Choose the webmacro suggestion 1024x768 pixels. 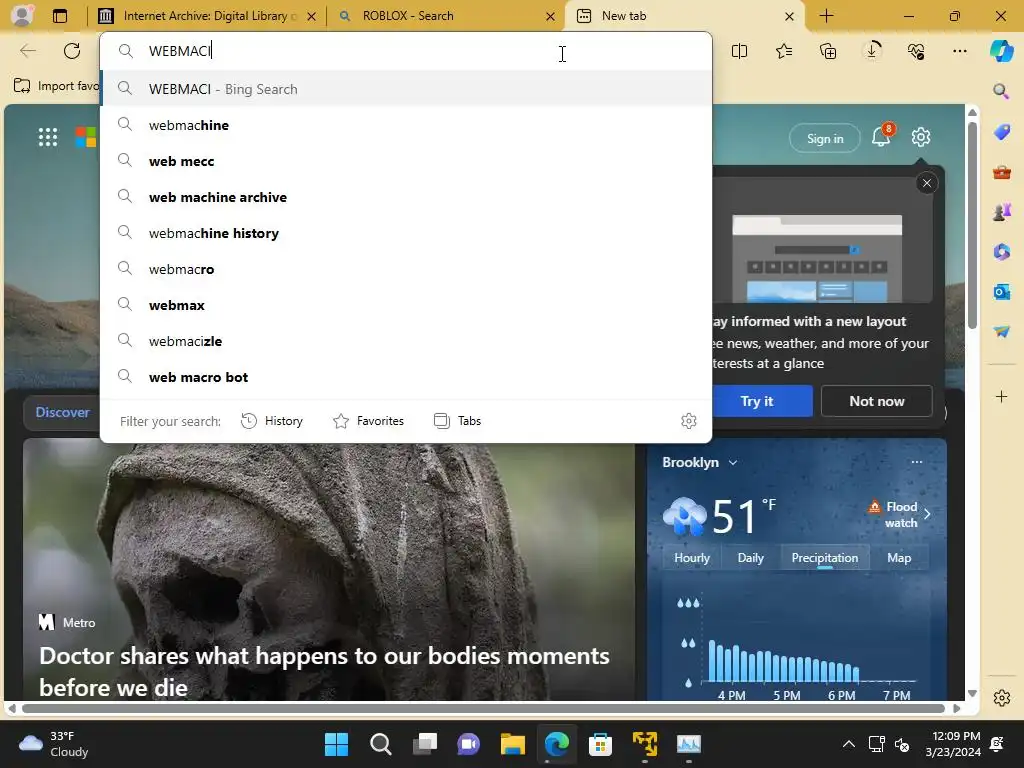tap(406, 268)
